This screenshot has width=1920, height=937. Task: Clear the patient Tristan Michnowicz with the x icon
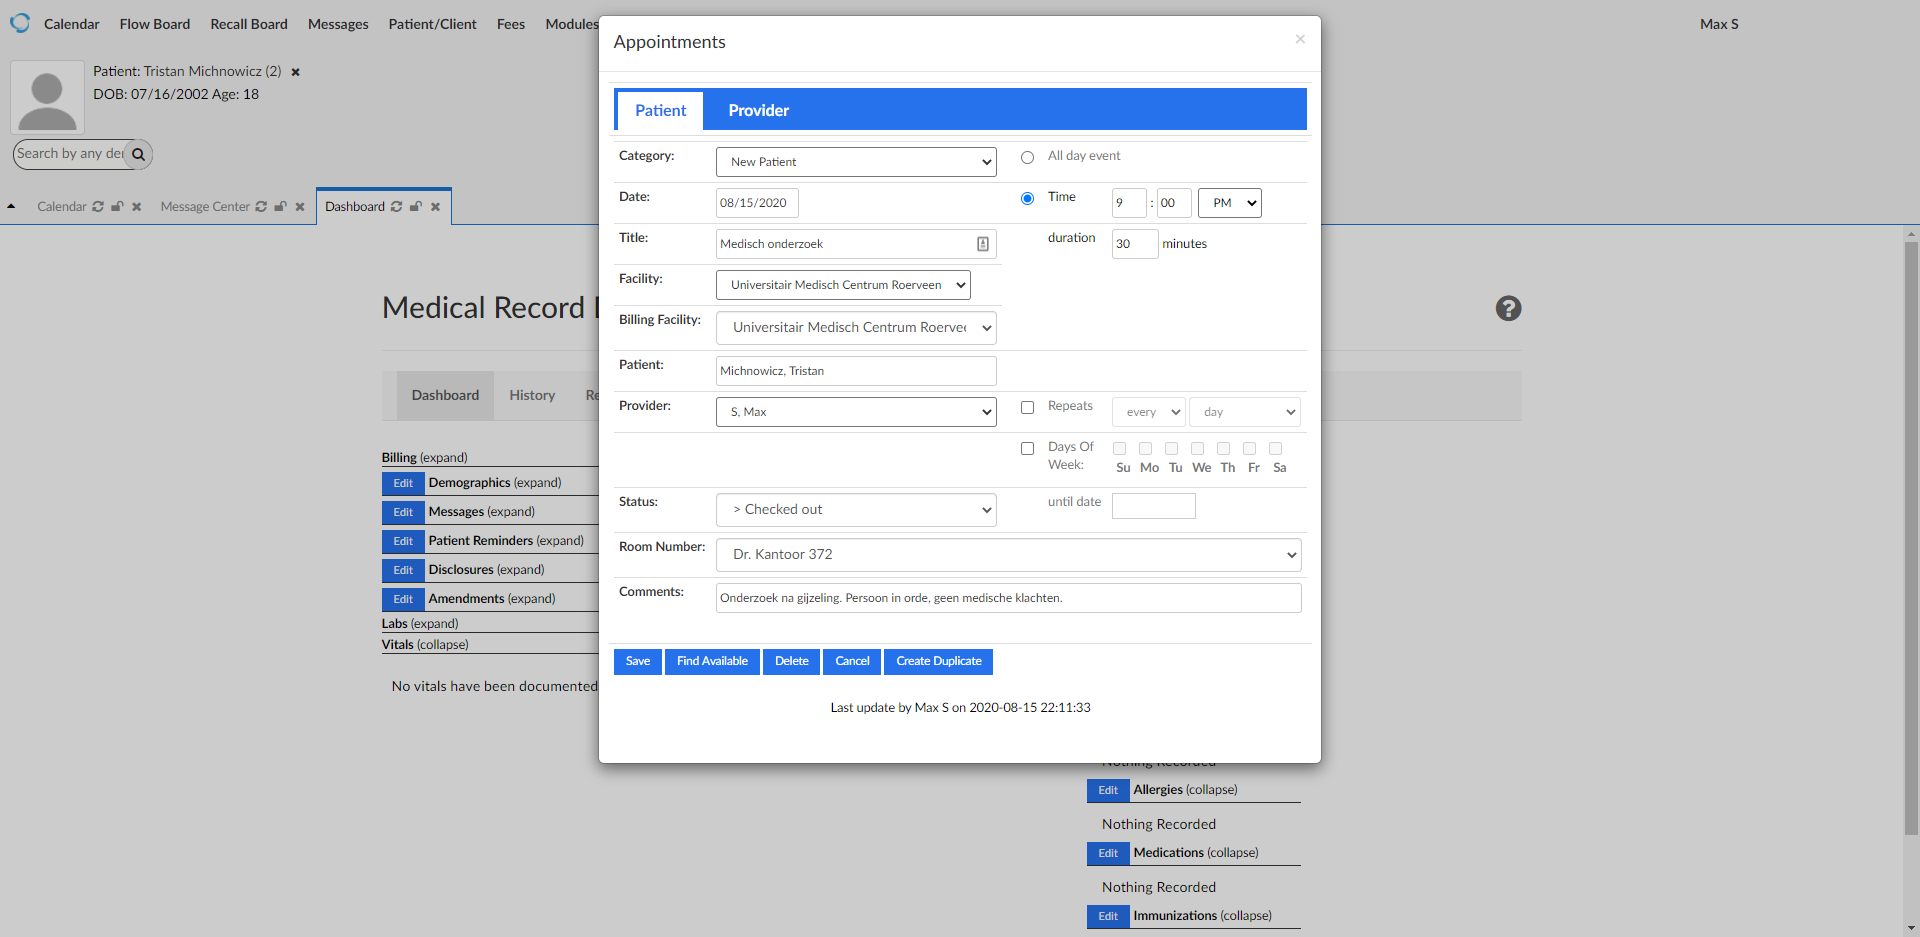pyautogui.click(x=295, y=72)
